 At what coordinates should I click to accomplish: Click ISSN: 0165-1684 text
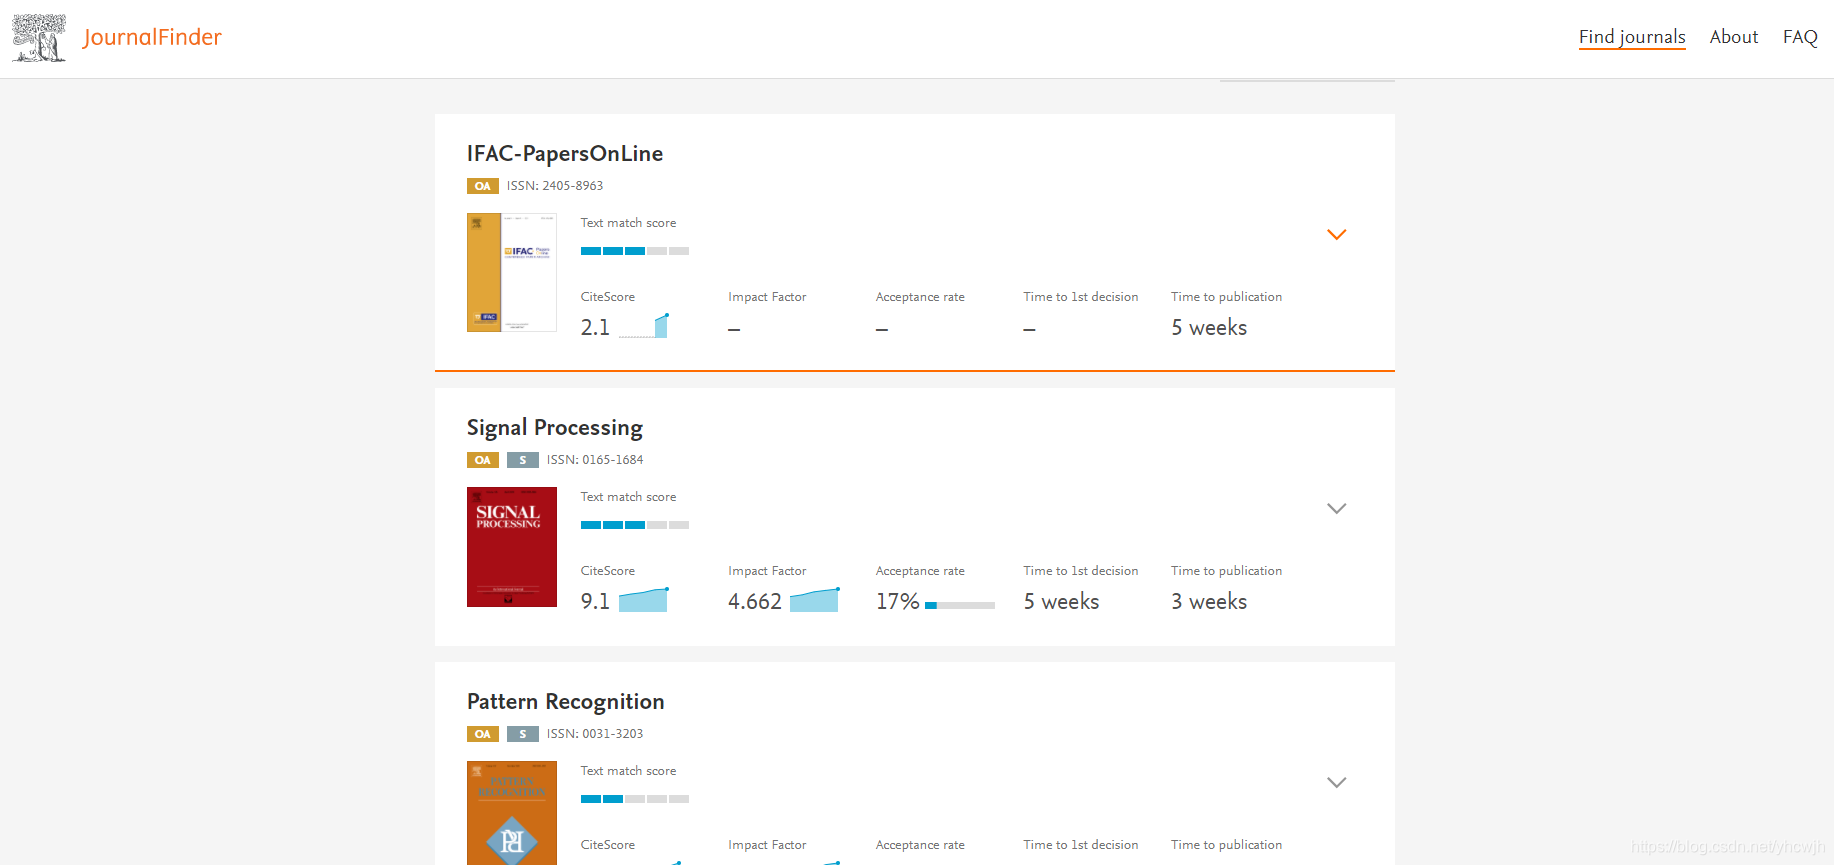click(595, 460)
